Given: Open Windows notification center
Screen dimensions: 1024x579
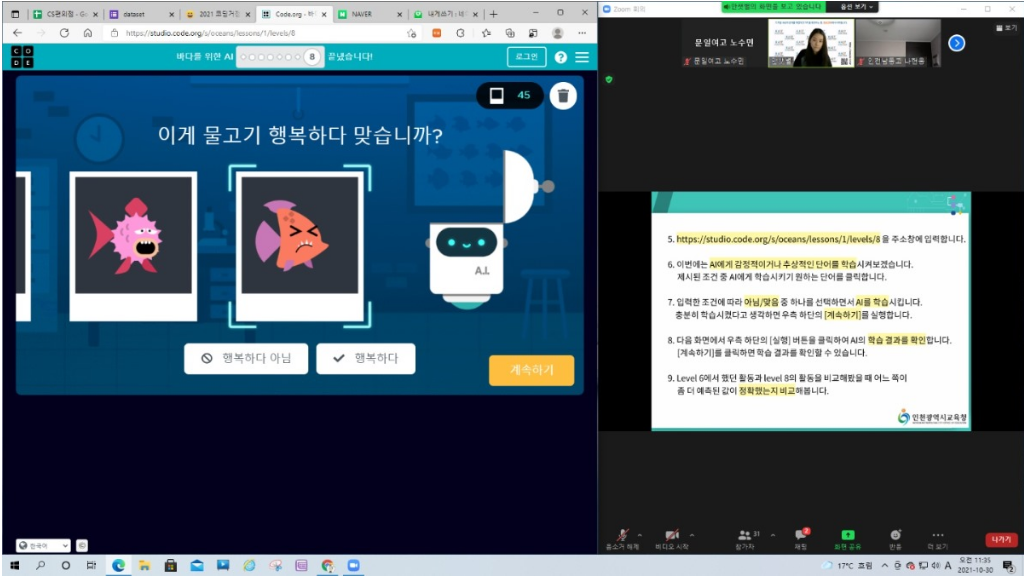Looking at the screenshot, I should coord(1008,565).
